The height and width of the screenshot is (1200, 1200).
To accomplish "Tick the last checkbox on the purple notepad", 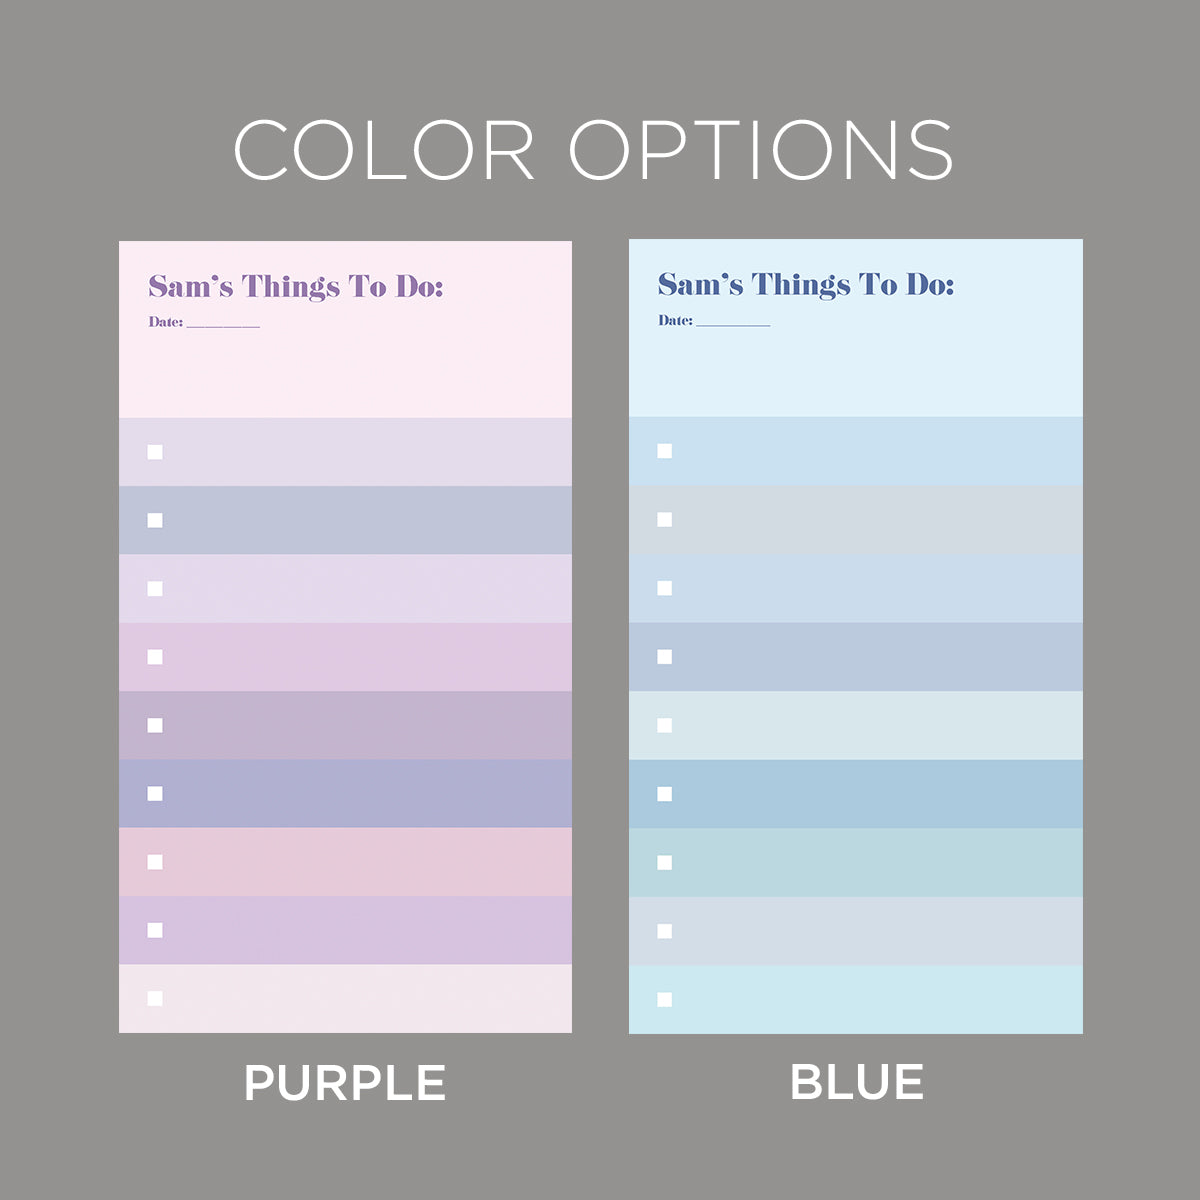I will pos(155,998).
